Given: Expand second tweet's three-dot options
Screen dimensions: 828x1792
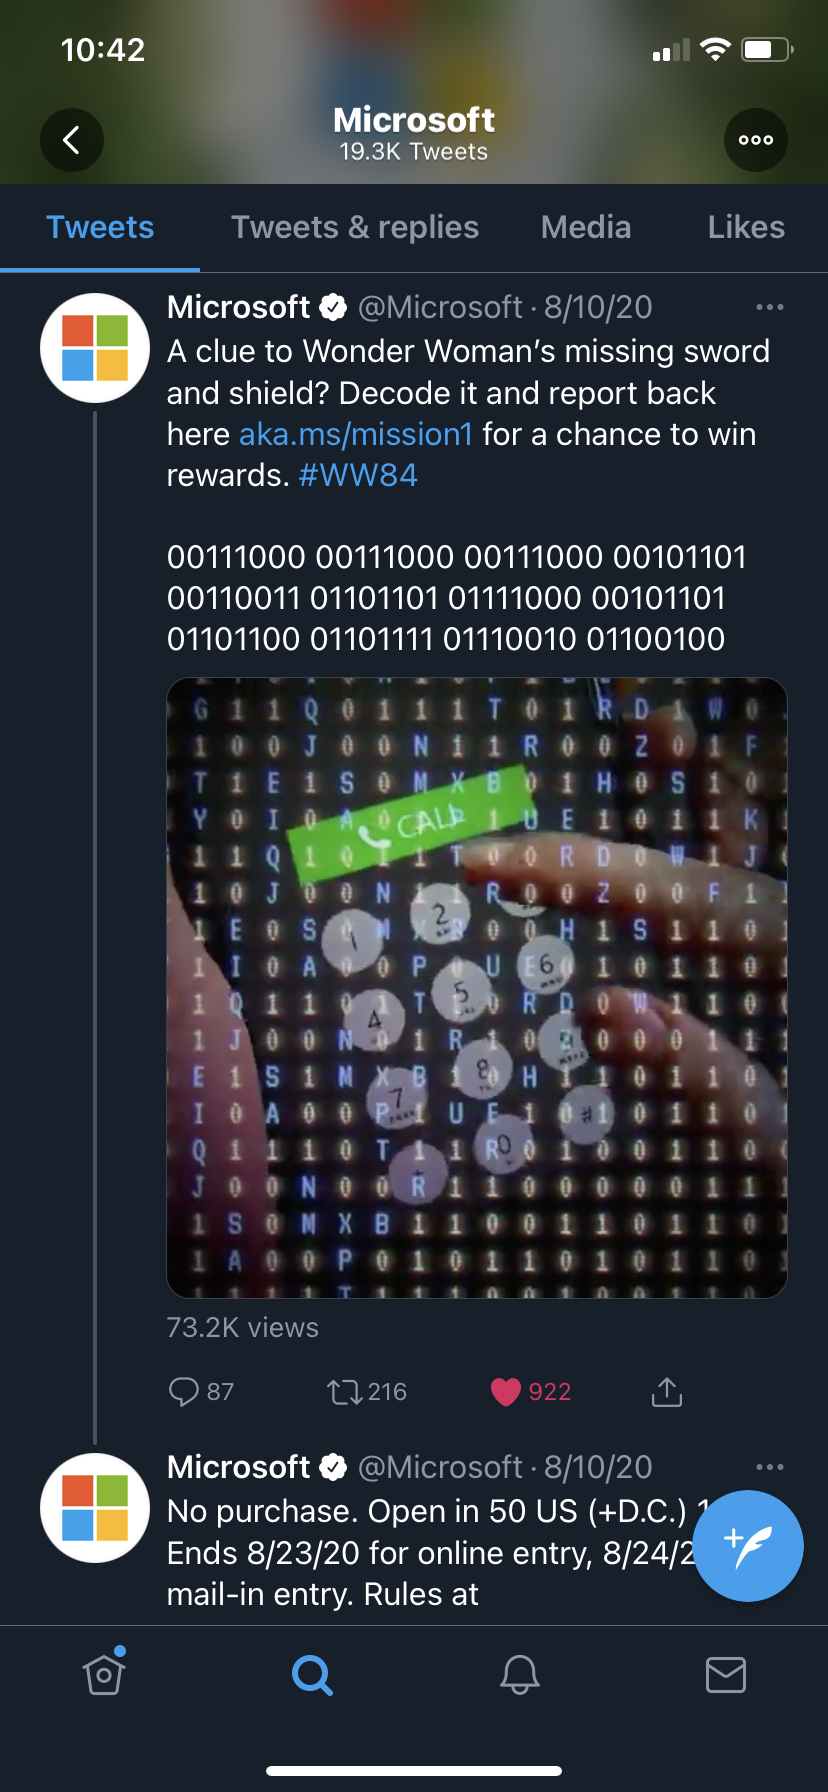Looking at the screenshot, I should [770, 1467].
